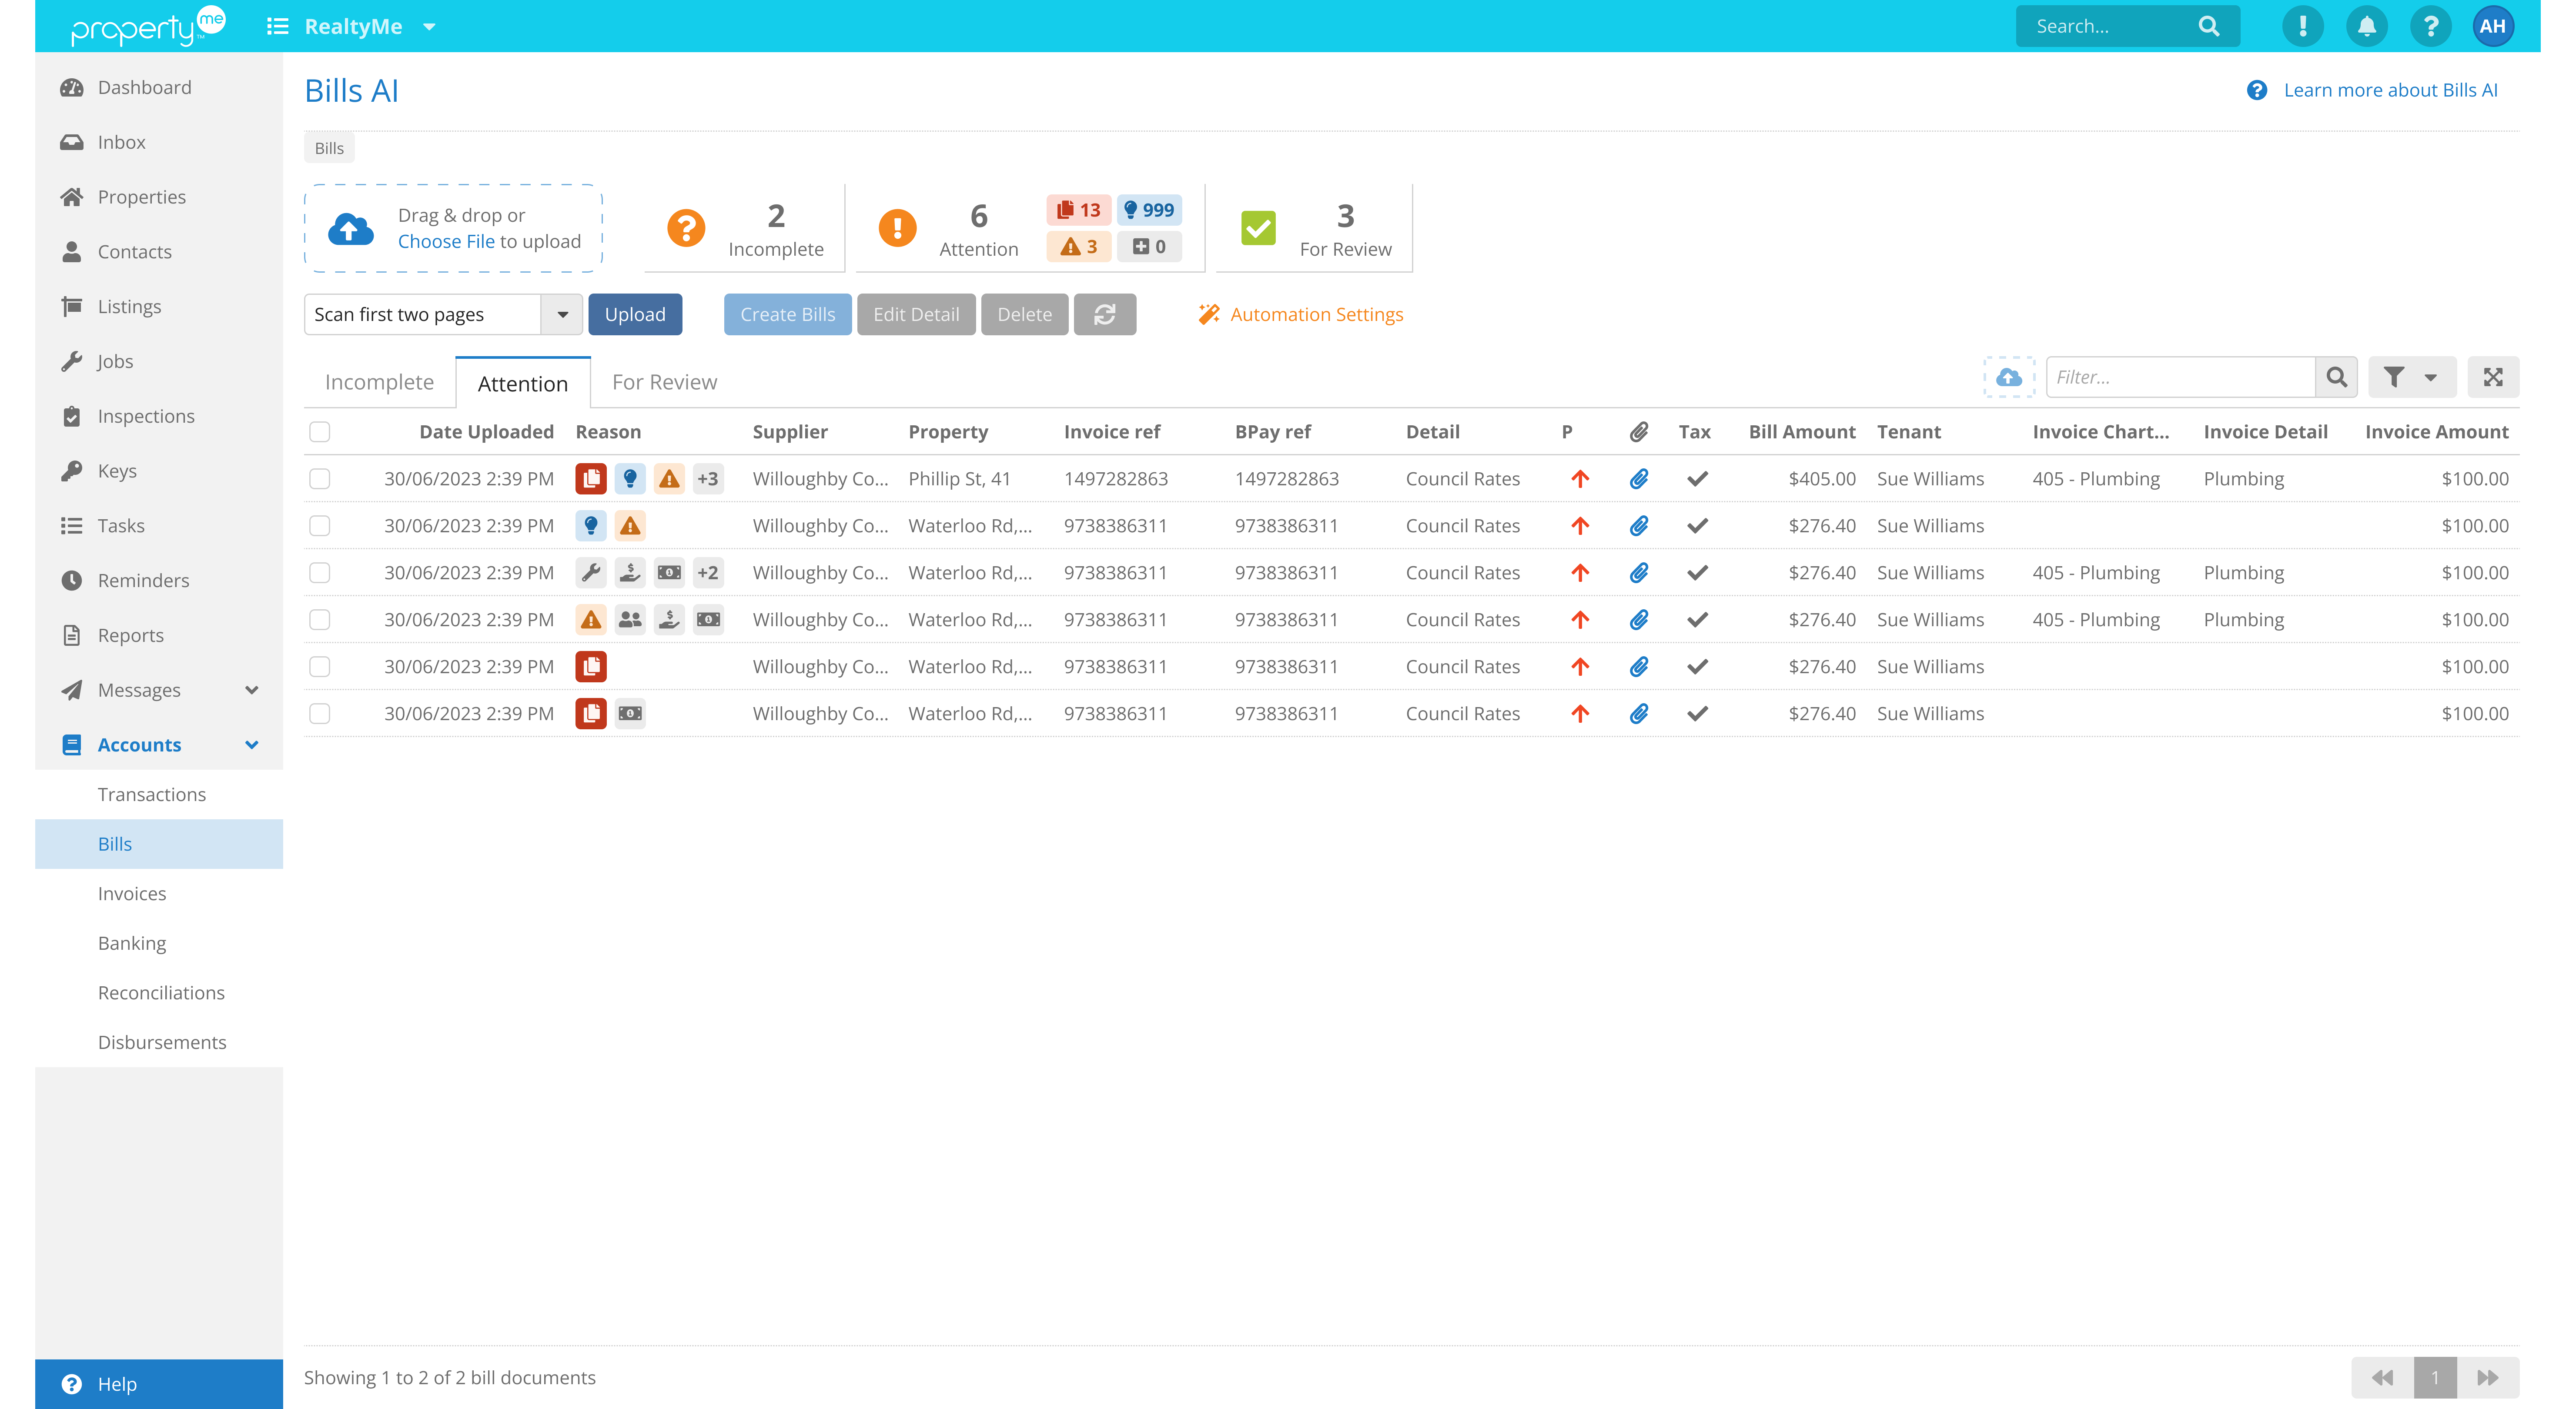Switch to the Incomplete tab
This screenshot has width=2576, height=1409.
point(379,382)
